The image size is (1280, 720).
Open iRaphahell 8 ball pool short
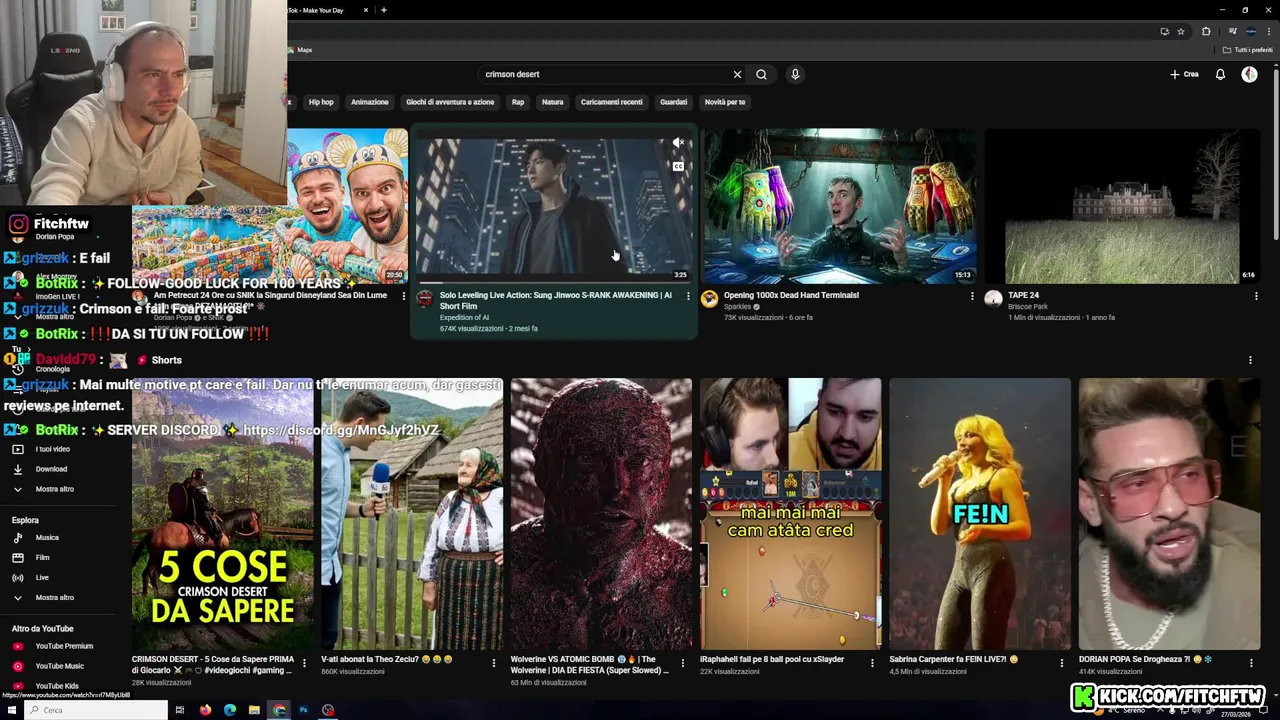(790, 514)
